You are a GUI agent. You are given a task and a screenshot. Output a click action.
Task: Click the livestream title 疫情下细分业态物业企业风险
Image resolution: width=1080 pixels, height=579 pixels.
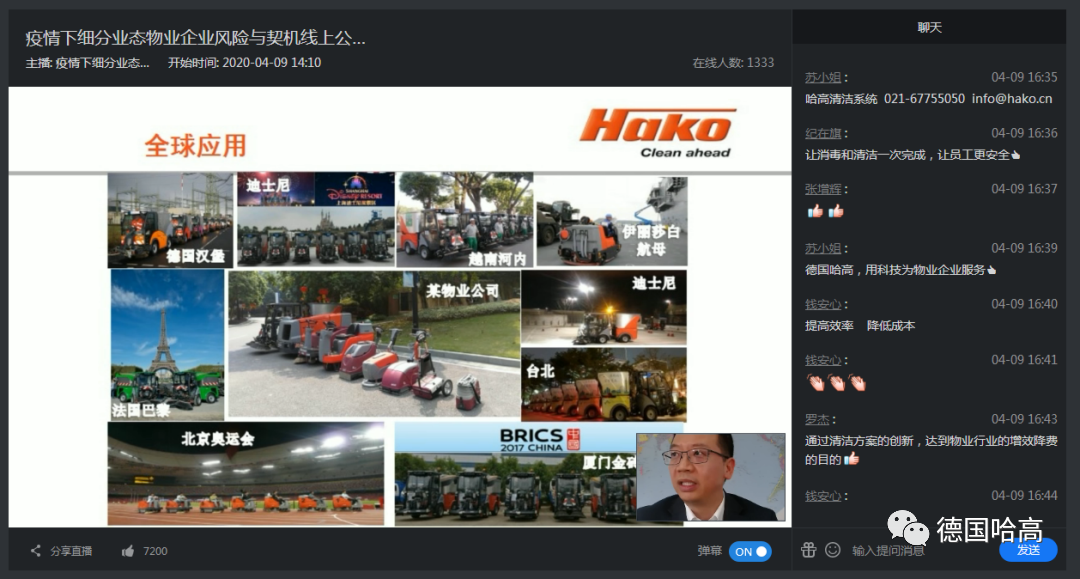pyautogui.click(x=196, y=38)
